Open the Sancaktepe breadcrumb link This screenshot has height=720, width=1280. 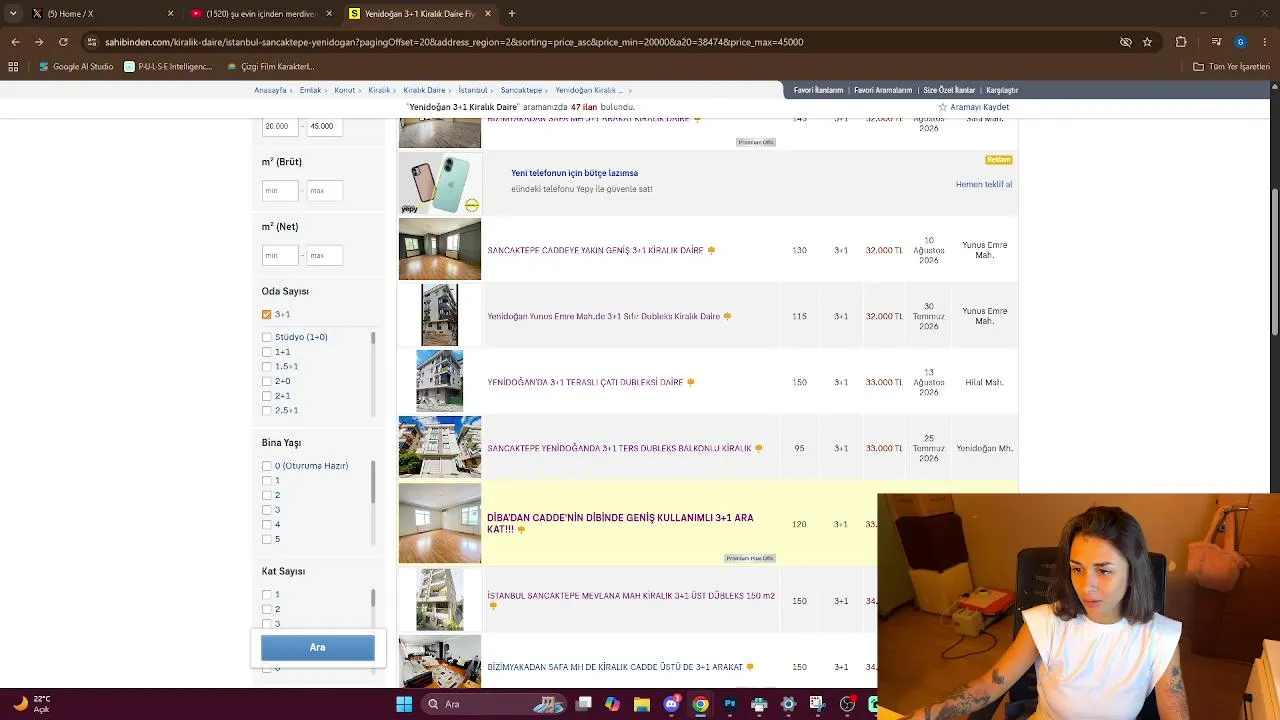(521, 90)
